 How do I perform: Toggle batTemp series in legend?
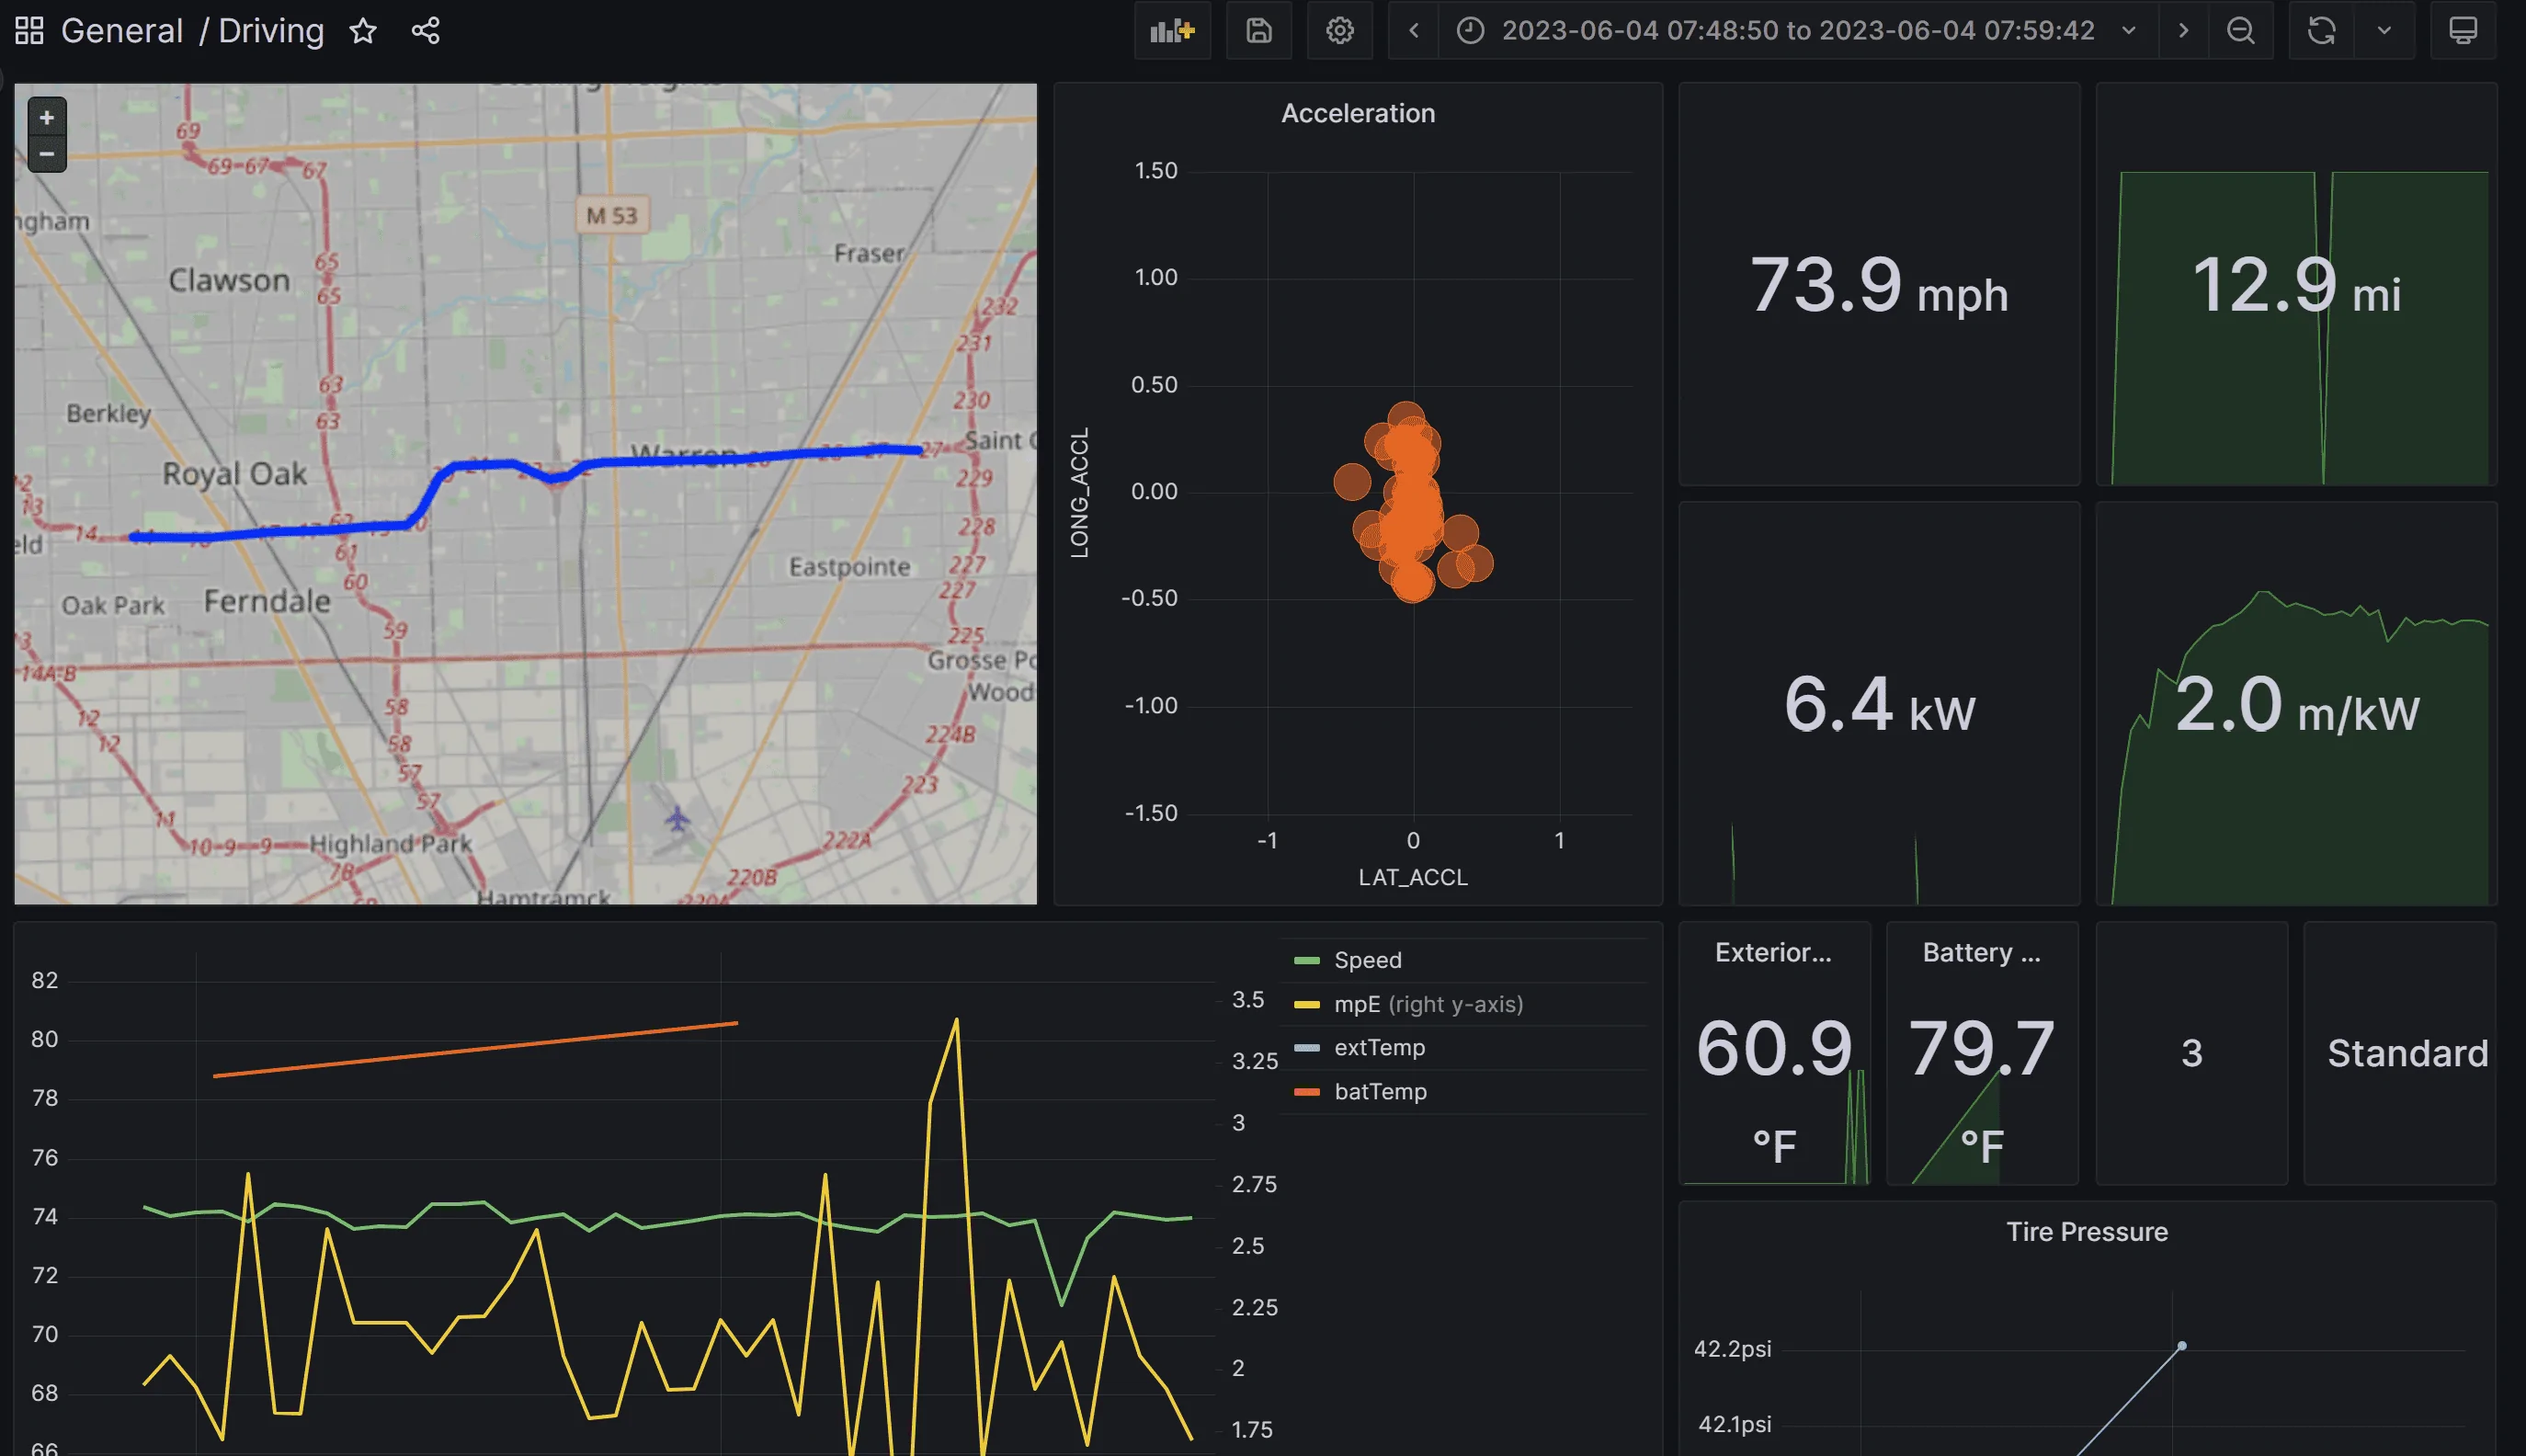click(x=1380, y=1091)
